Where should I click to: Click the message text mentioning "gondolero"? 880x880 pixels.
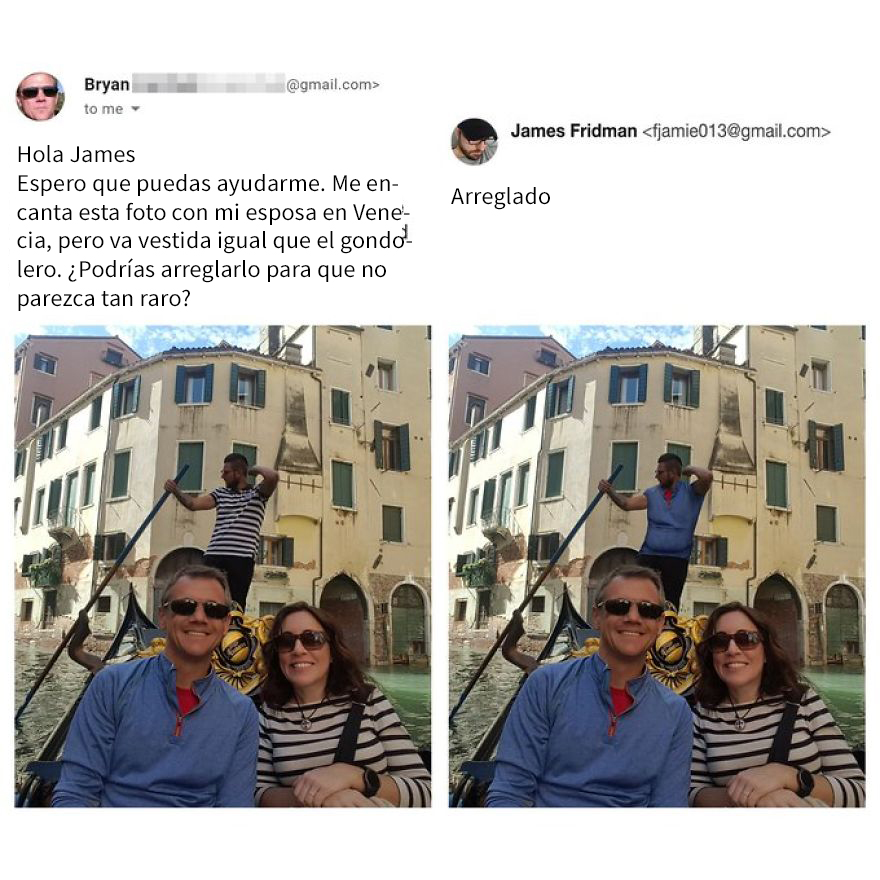click(214, 240)
